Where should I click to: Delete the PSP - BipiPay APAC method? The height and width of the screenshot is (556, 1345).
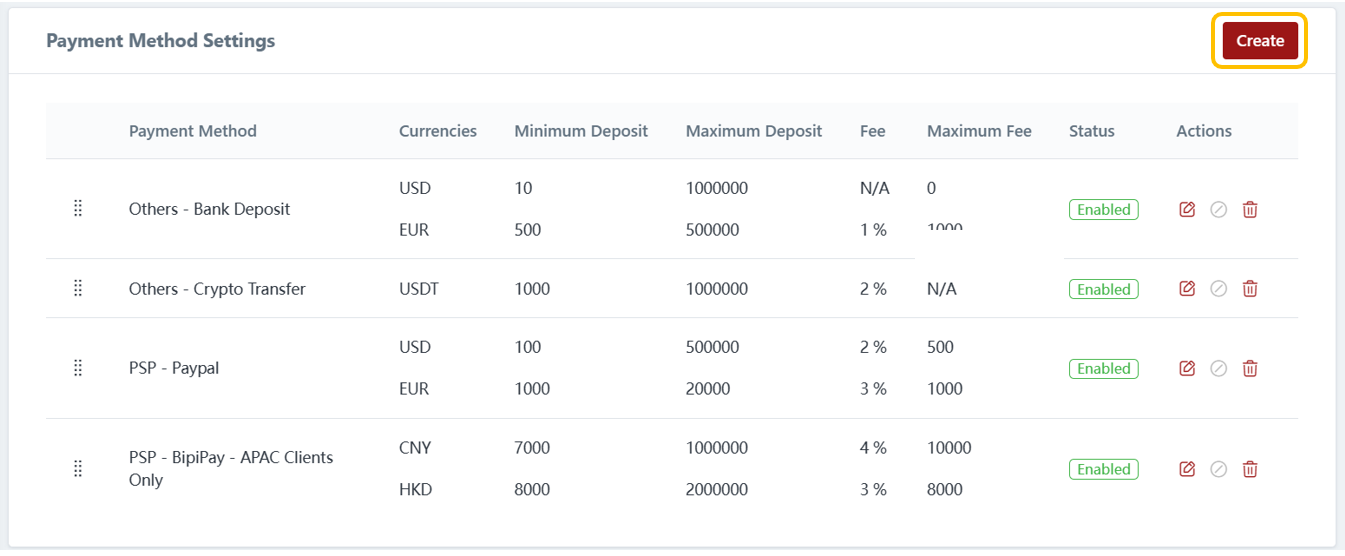click(x=1249, y=468)
